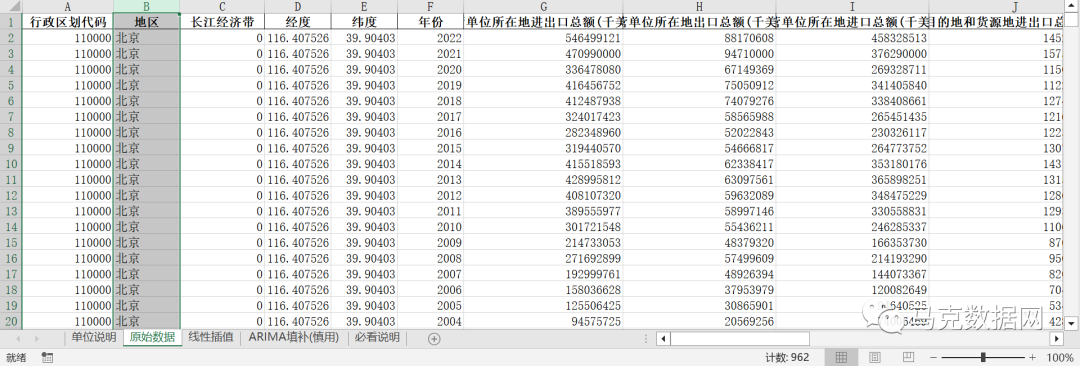
Task: Click the 地区 header cell
Action: (147, 22)
